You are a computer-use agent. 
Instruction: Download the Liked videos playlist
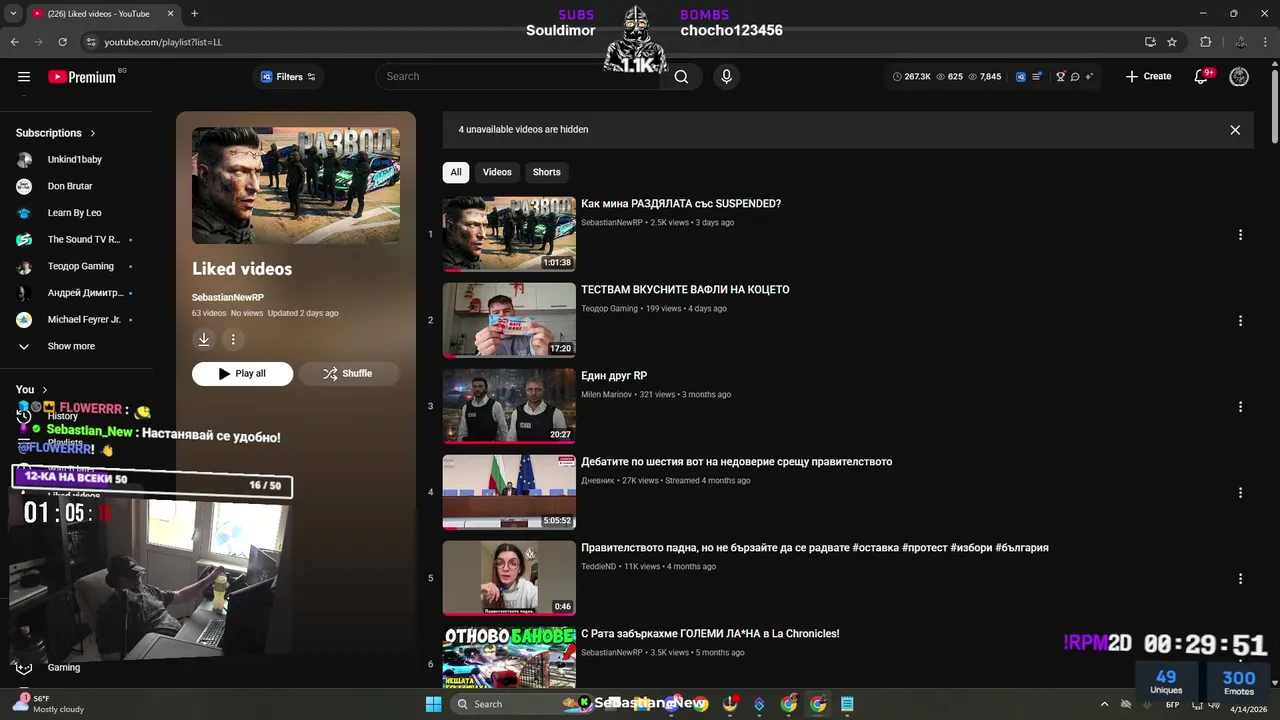[x=204, y=339]
